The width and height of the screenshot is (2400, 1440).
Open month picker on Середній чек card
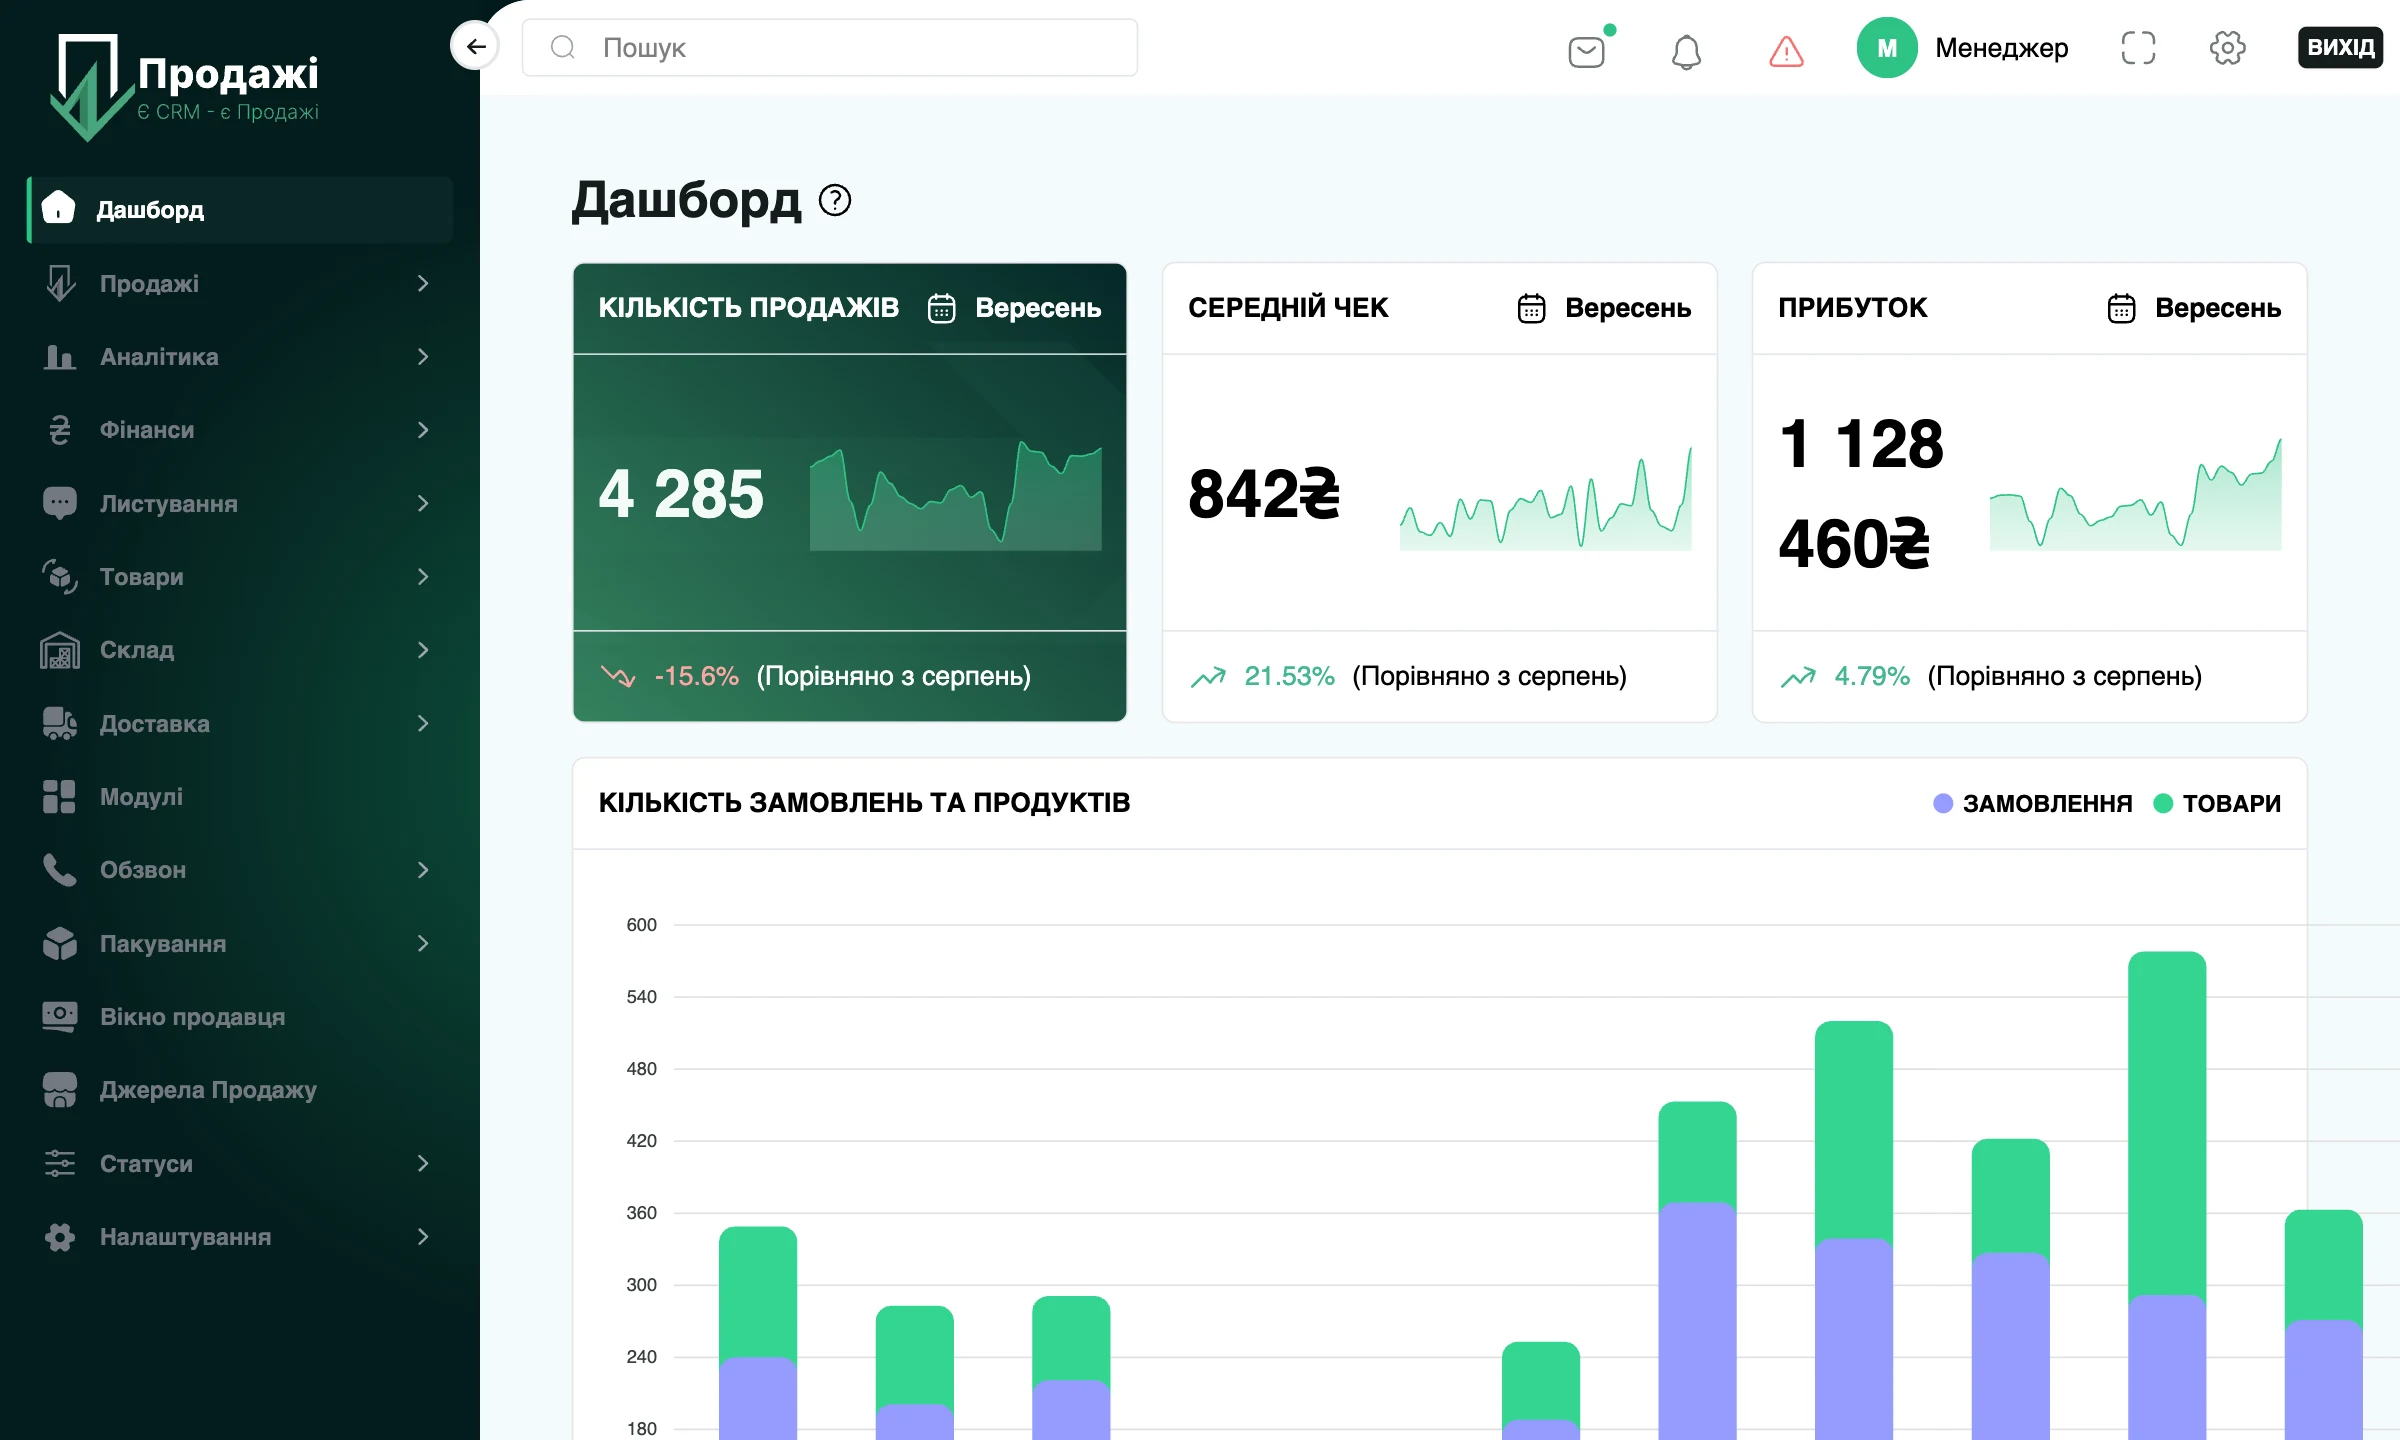pos(1604,308)
